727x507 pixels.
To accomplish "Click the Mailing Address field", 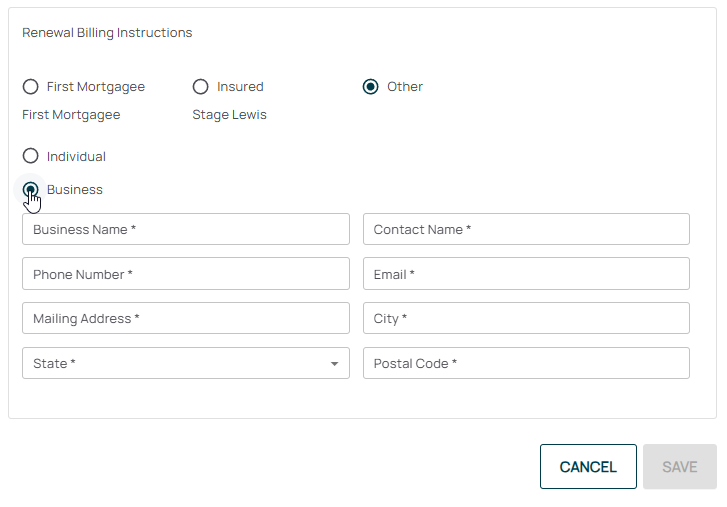I will click(x=185, y=319).
